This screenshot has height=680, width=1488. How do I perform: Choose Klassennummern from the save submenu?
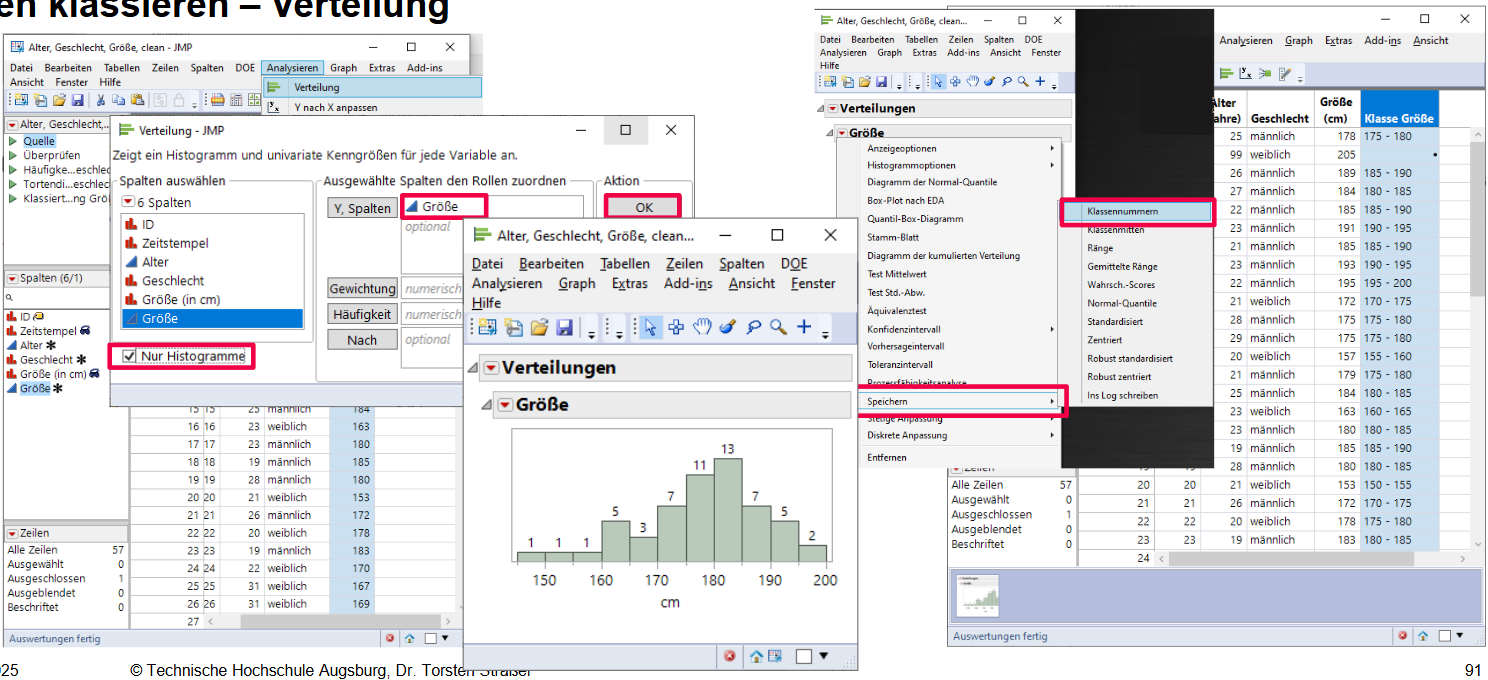[x=1135, y=212]
